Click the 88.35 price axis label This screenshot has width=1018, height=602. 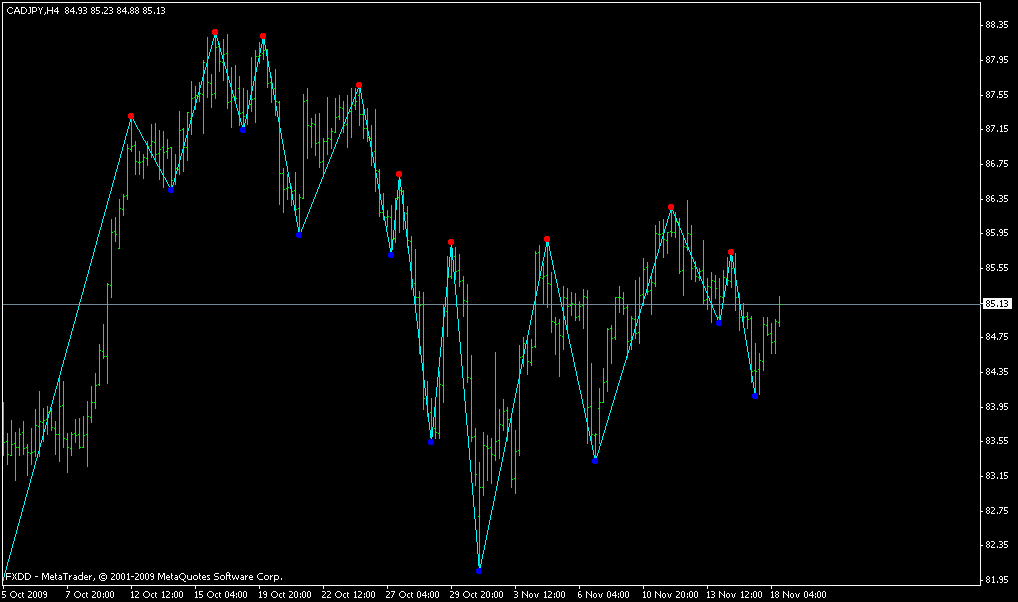point(995,25)
